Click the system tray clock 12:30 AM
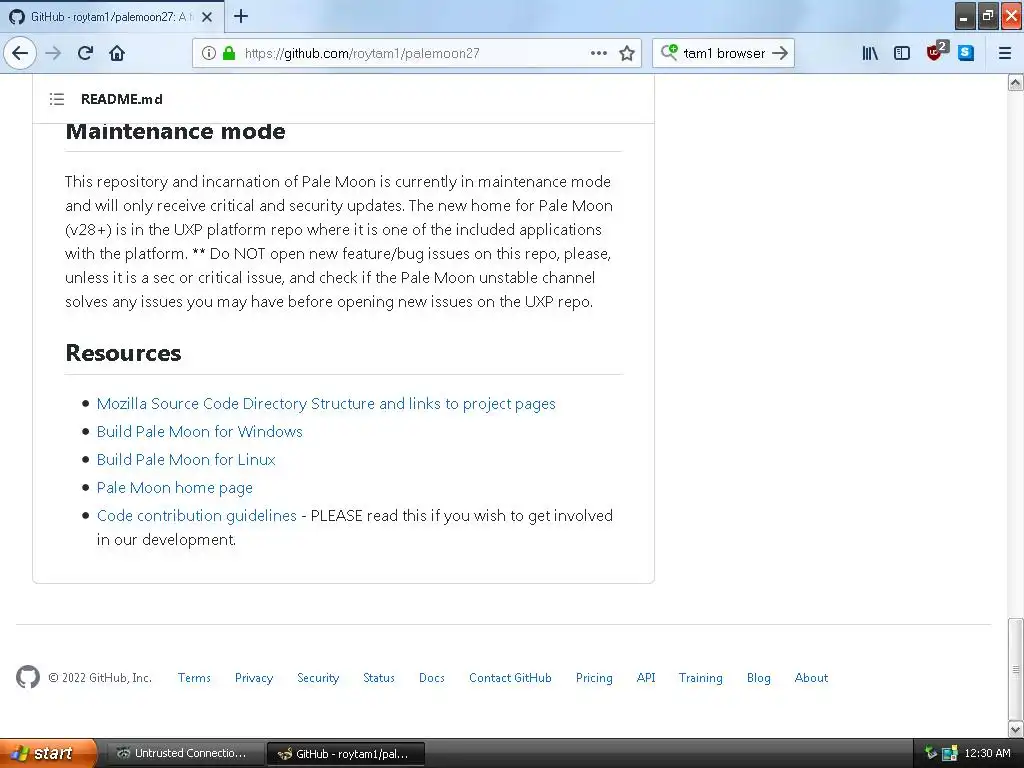This screenshot has height=768, width=1024. click(987, 753)
